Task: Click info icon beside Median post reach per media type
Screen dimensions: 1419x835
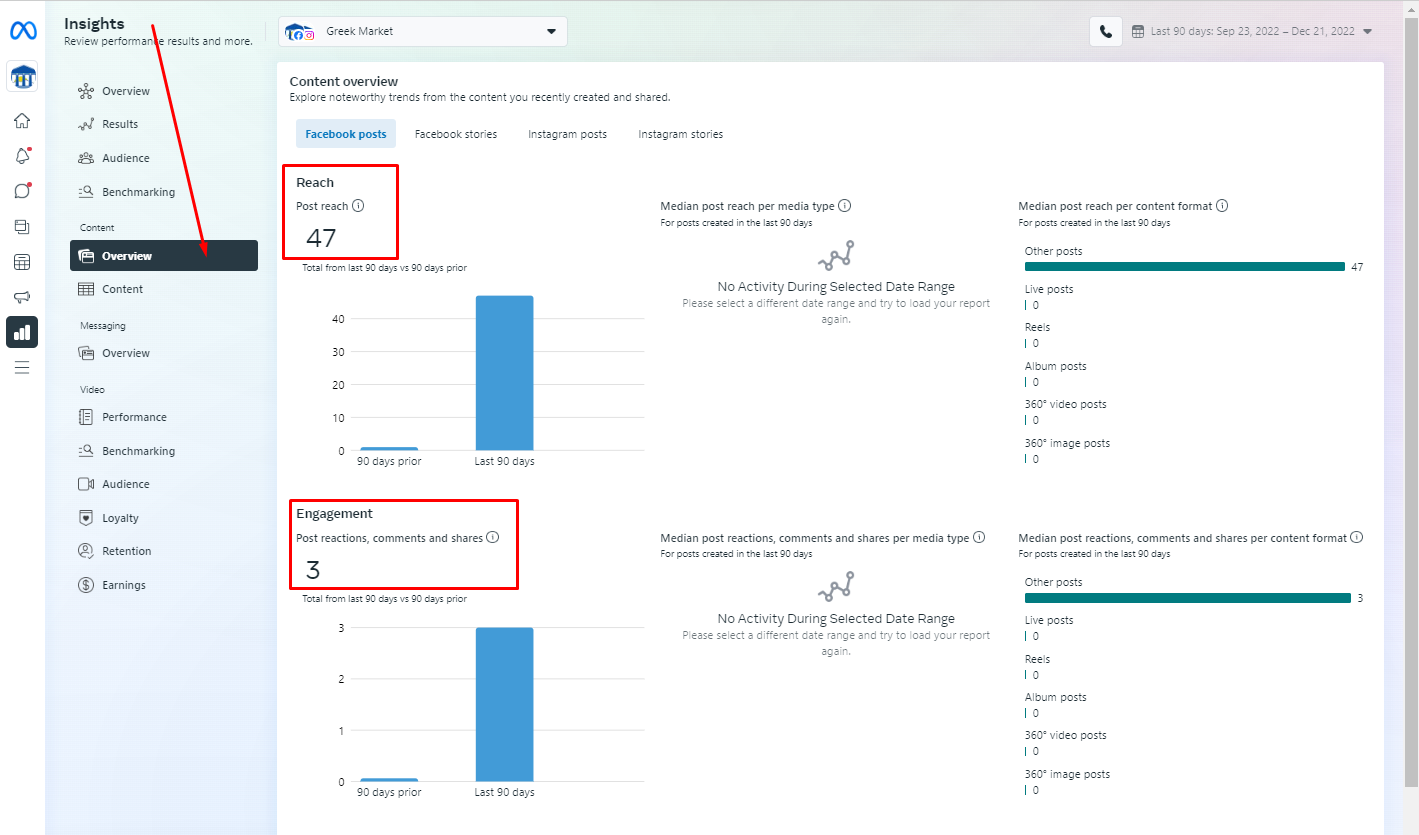Action: pyautogui.click(x=844, y=206)
